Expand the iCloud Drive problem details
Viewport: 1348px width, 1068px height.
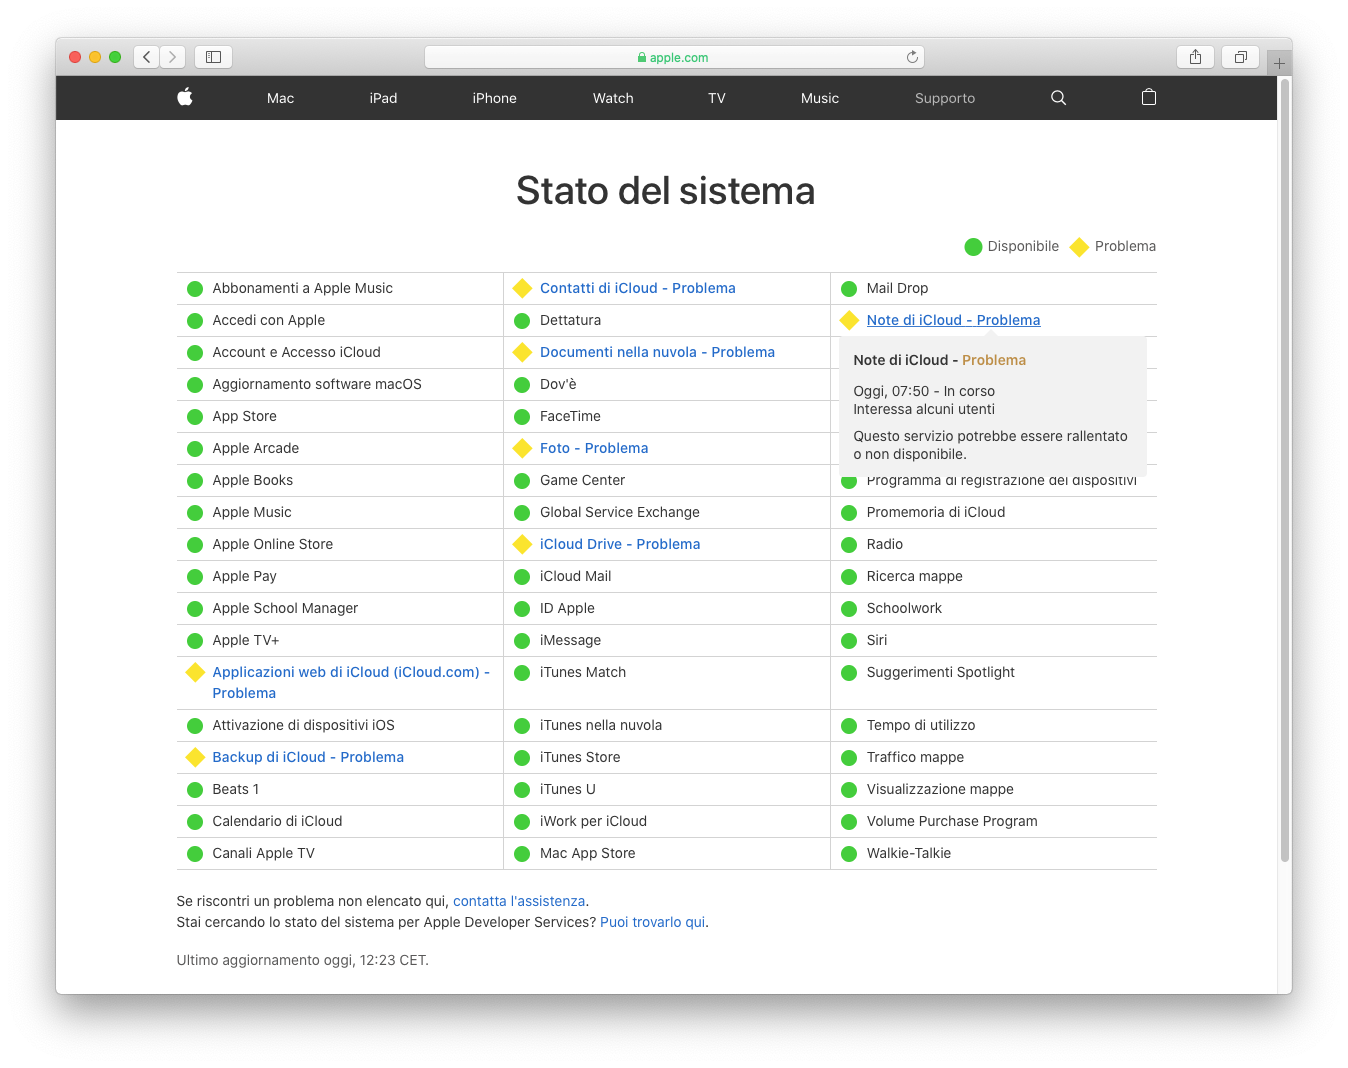(x=619, y=544)
